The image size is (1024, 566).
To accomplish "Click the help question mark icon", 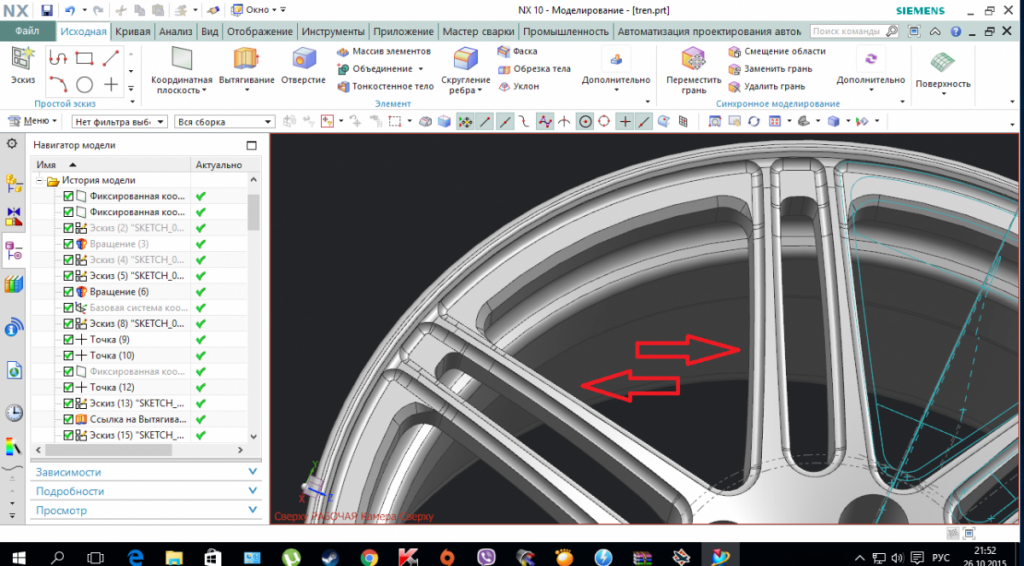I will coord(955,31).
